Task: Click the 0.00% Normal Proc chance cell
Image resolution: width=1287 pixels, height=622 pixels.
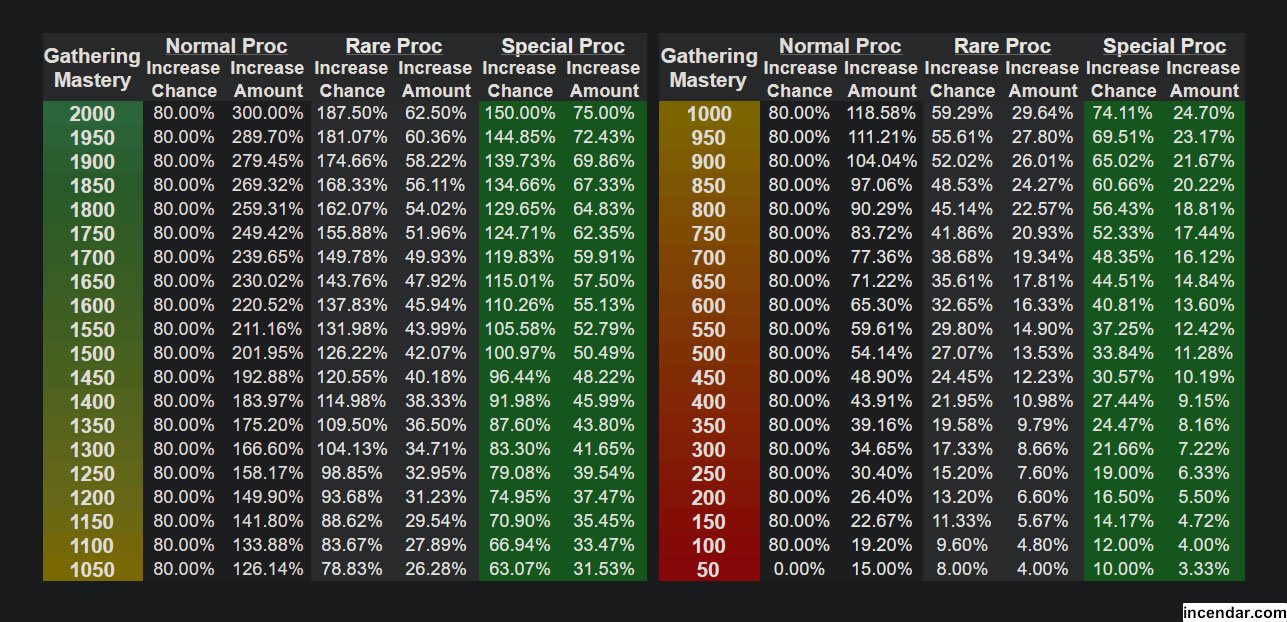Action: tap(799, 569)
